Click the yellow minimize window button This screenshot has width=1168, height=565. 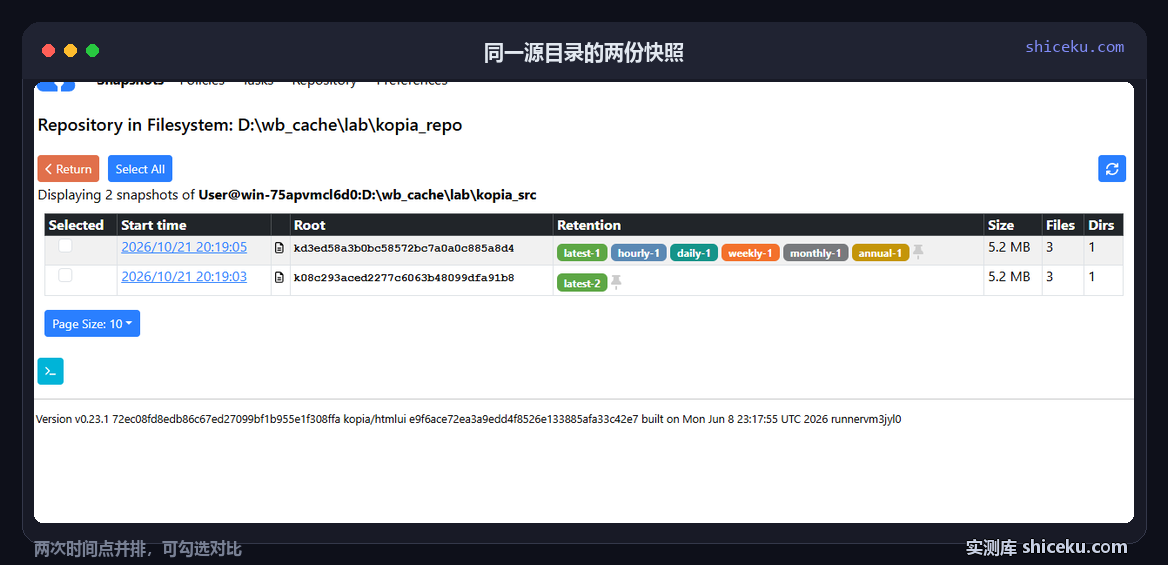(70, 51)
